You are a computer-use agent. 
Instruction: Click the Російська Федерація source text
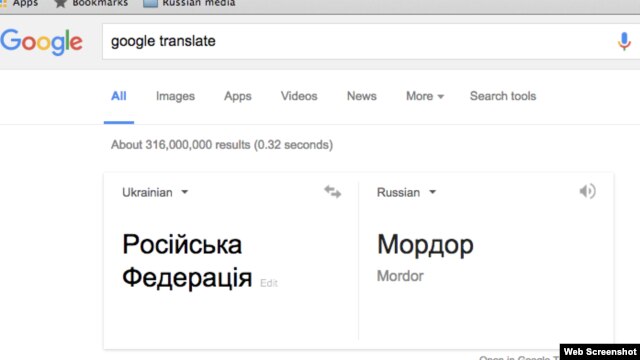click(x=187, y=261)
